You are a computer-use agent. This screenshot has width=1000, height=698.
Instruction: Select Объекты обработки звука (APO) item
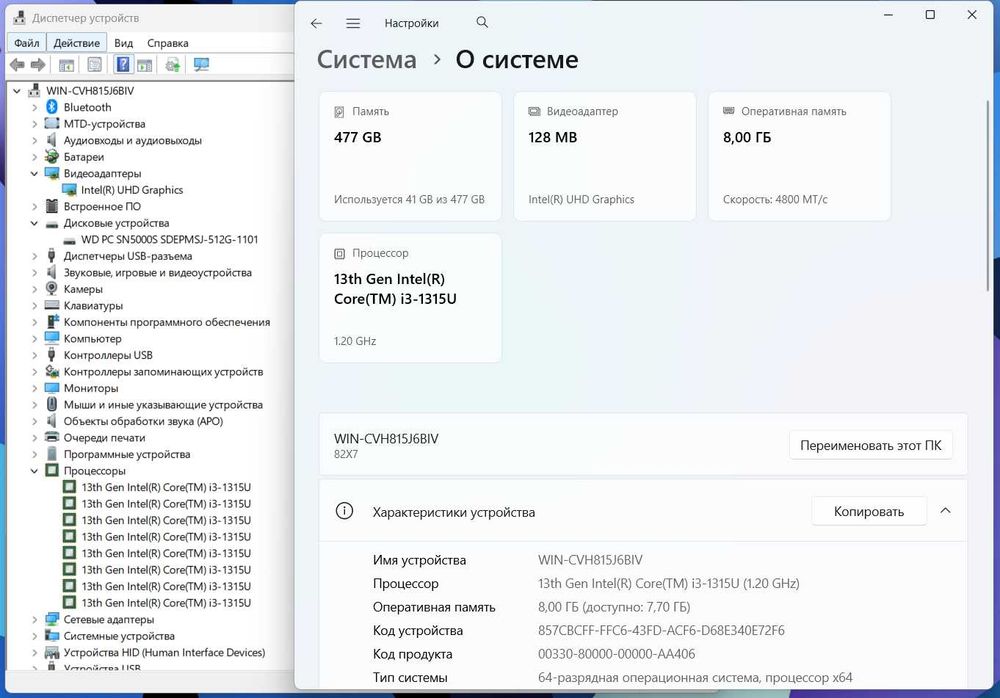[143, 421]
